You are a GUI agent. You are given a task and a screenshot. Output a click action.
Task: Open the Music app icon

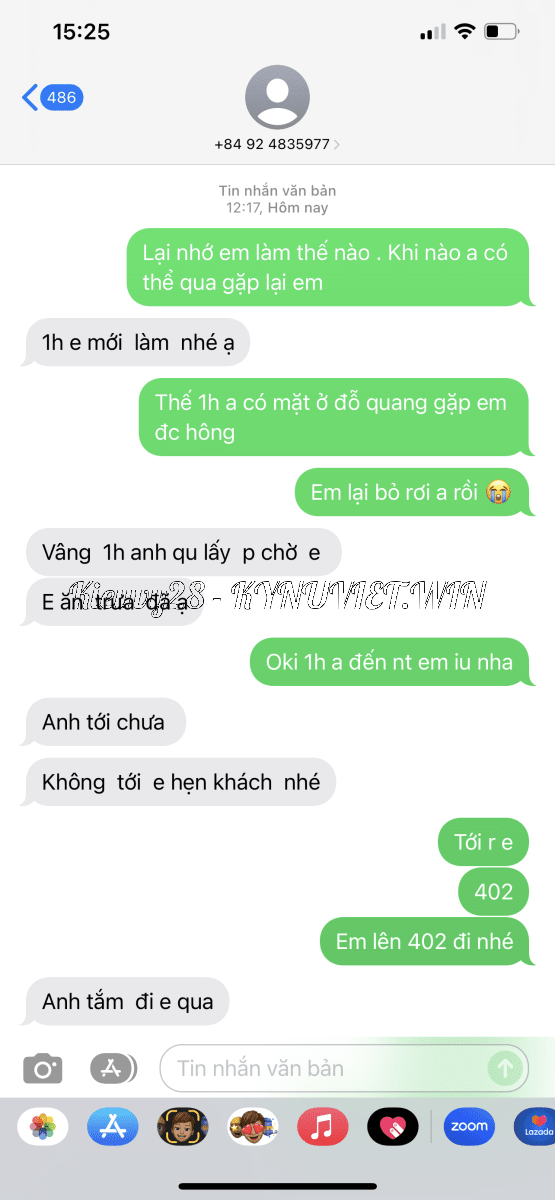point(322,1127)
